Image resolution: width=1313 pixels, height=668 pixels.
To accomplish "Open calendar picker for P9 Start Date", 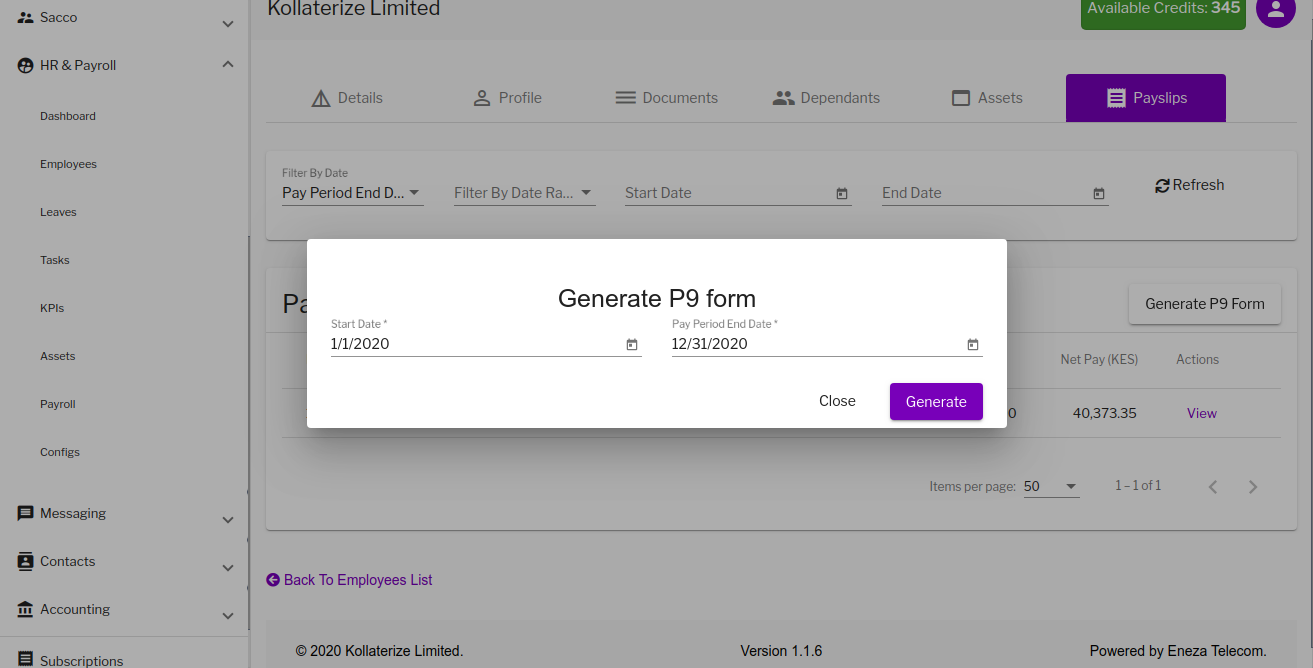I will click(x=632, y=345).
